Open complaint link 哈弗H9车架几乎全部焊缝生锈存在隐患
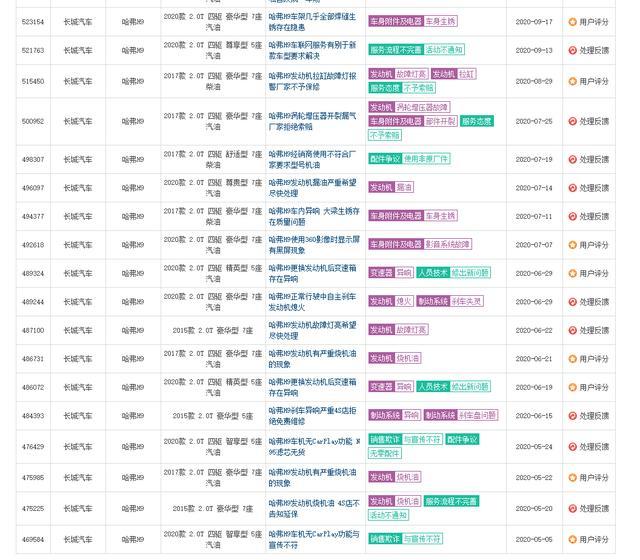 (x=312, y=22)
